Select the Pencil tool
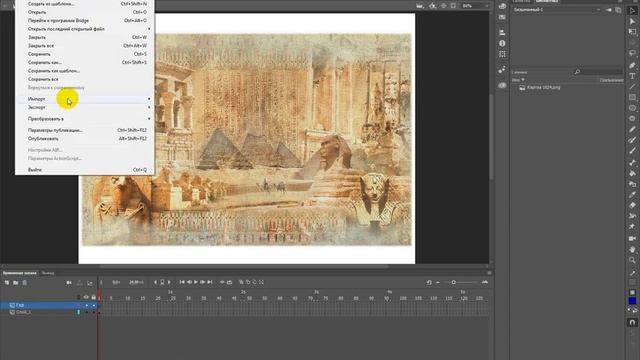The image size is (640, 360). tap(632, 129)
